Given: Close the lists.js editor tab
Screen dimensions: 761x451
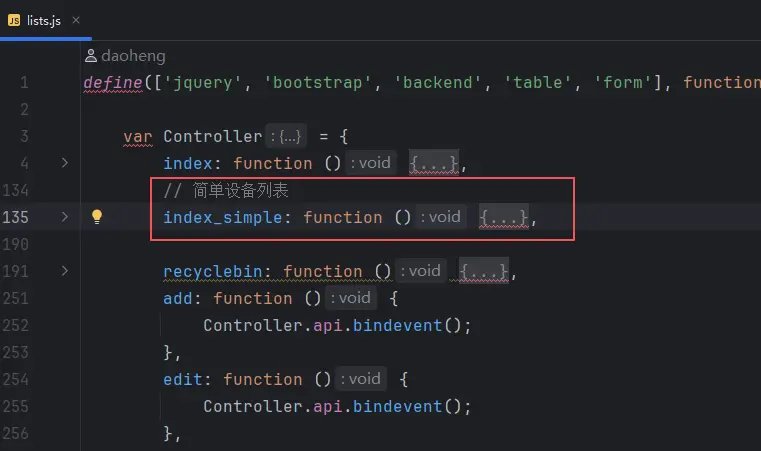Looking at the screenshot, I should (x=78, y=19).
